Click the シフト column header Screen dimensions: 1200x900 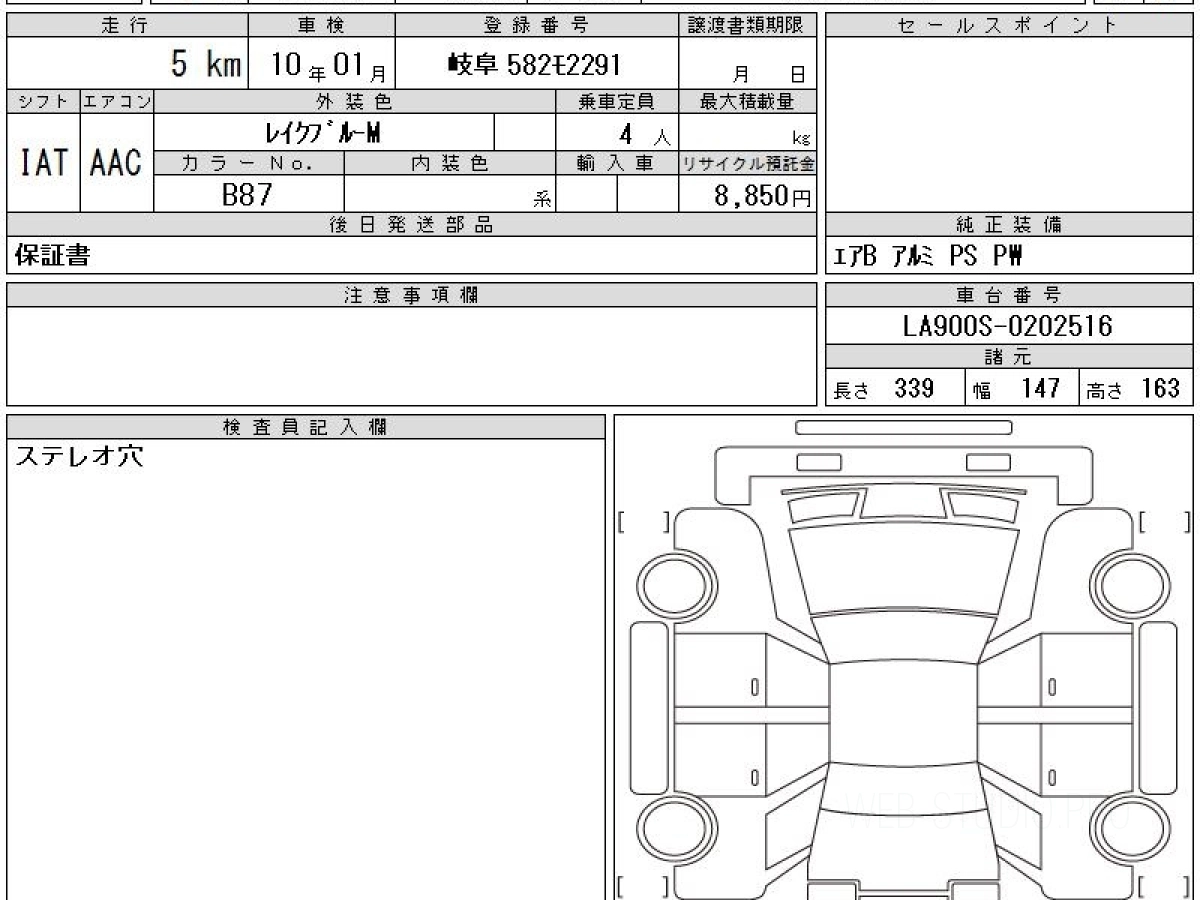point(43,101)
